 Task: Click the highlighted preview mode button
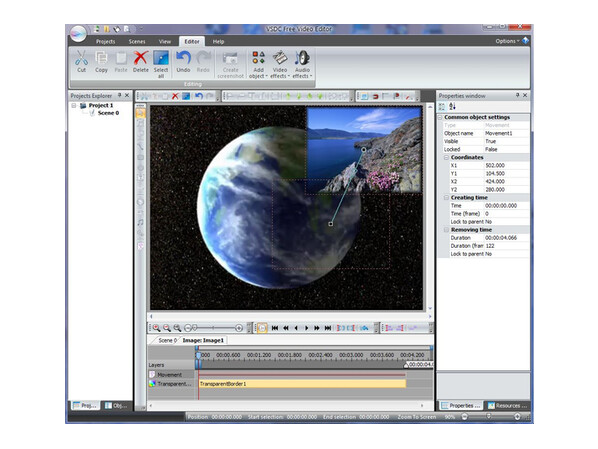[x=262, y=328]
